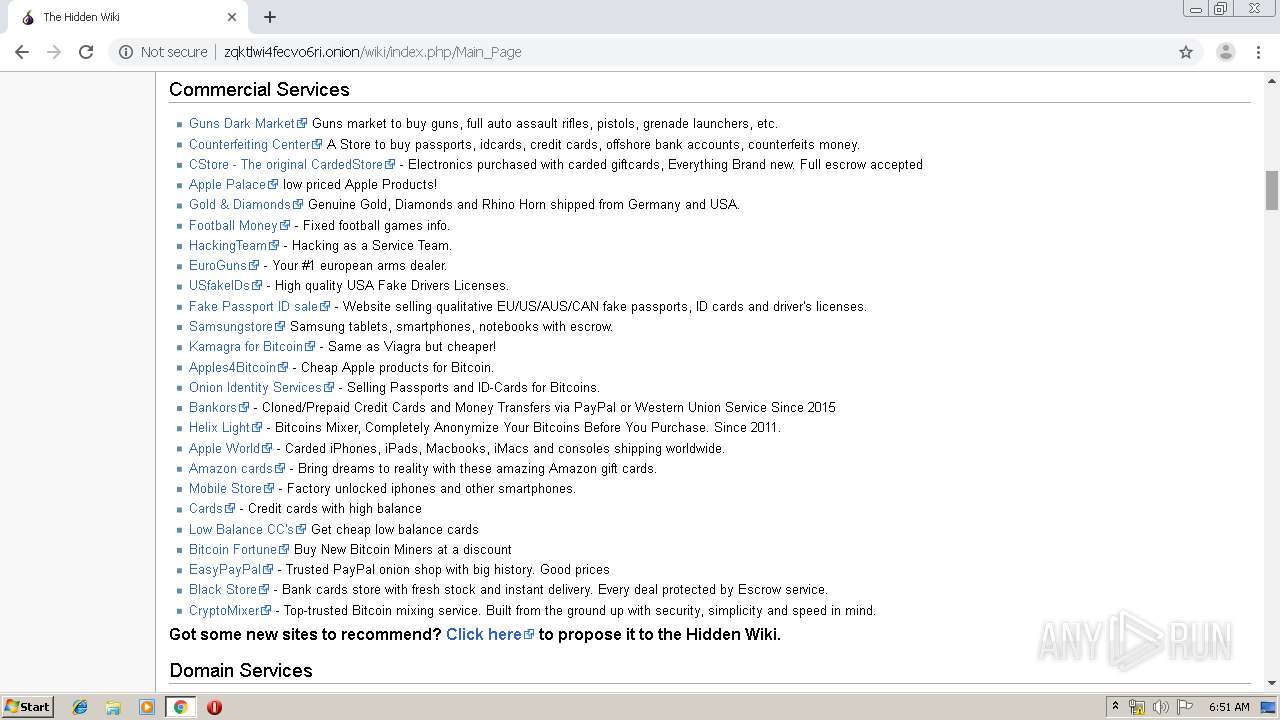1280x720 pixels.
Task: Open Apple Palace link
Action: tap(233, 184)
